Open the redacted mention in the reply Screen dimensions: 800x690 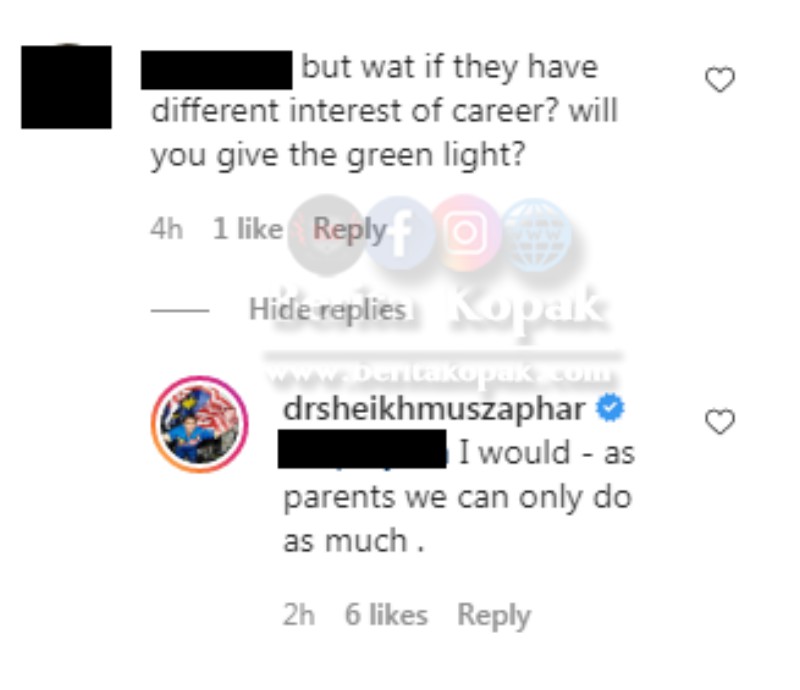tap(362, 449)
